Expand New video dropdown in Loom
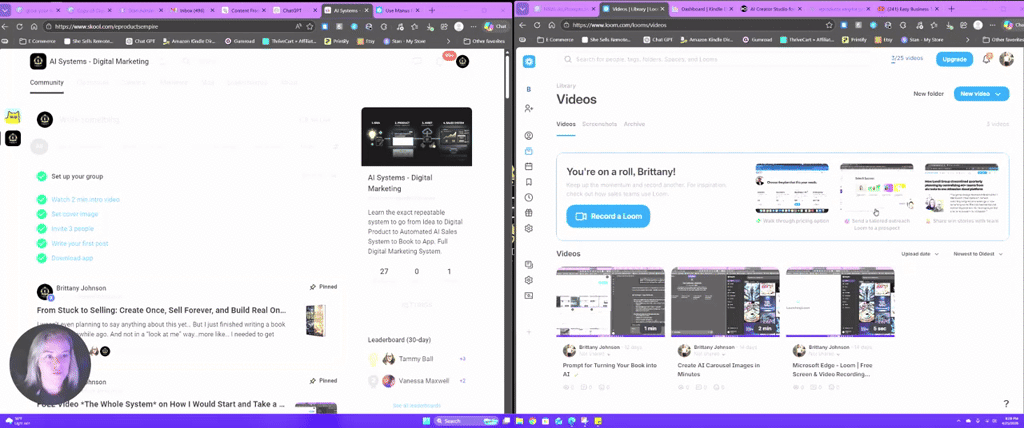 coord(999,94)
